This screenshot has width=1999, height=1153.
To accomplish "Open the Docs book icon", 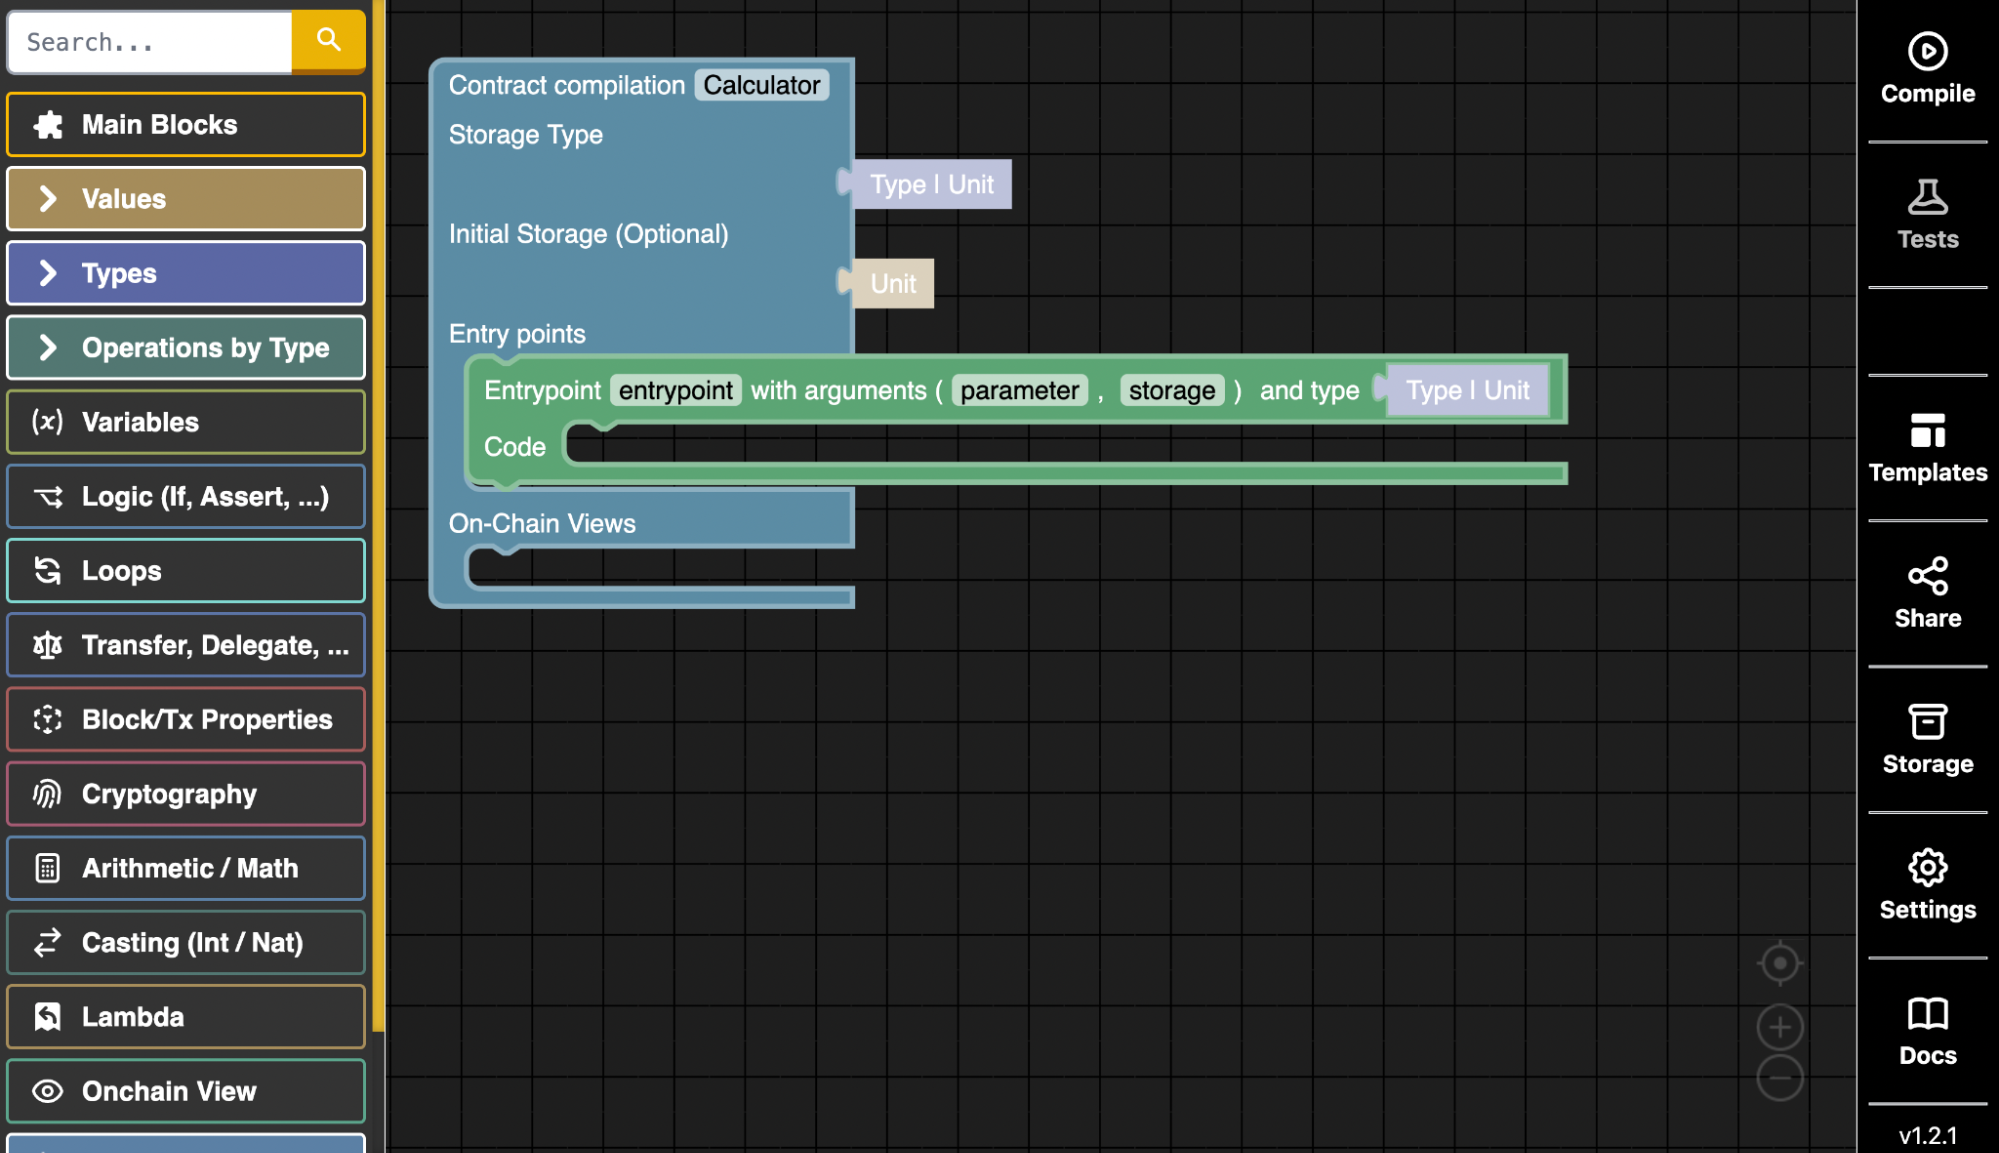I will [x=1926, y=1014].
